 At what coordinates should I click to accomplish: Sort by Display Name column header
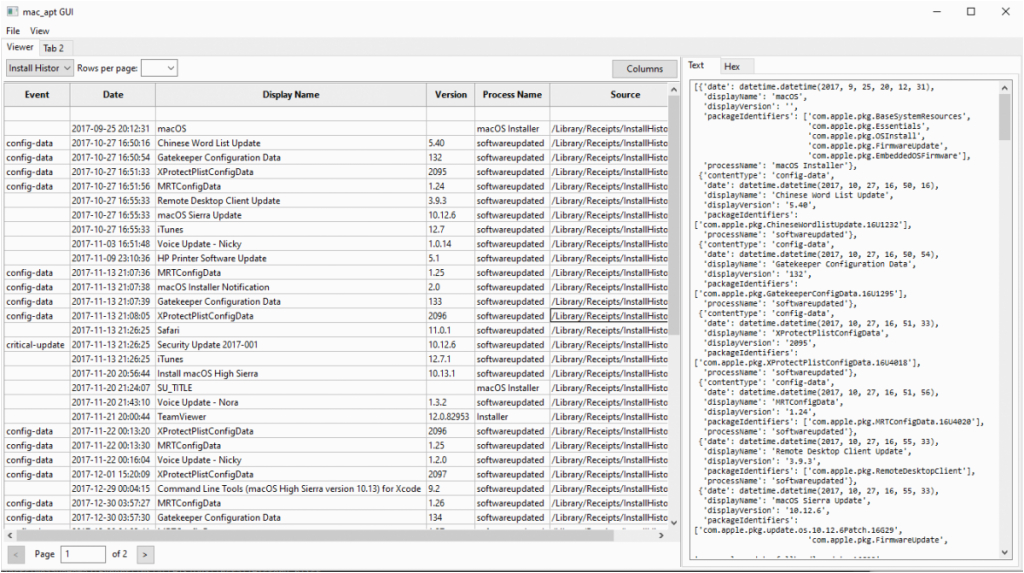[x=290, y=95]
